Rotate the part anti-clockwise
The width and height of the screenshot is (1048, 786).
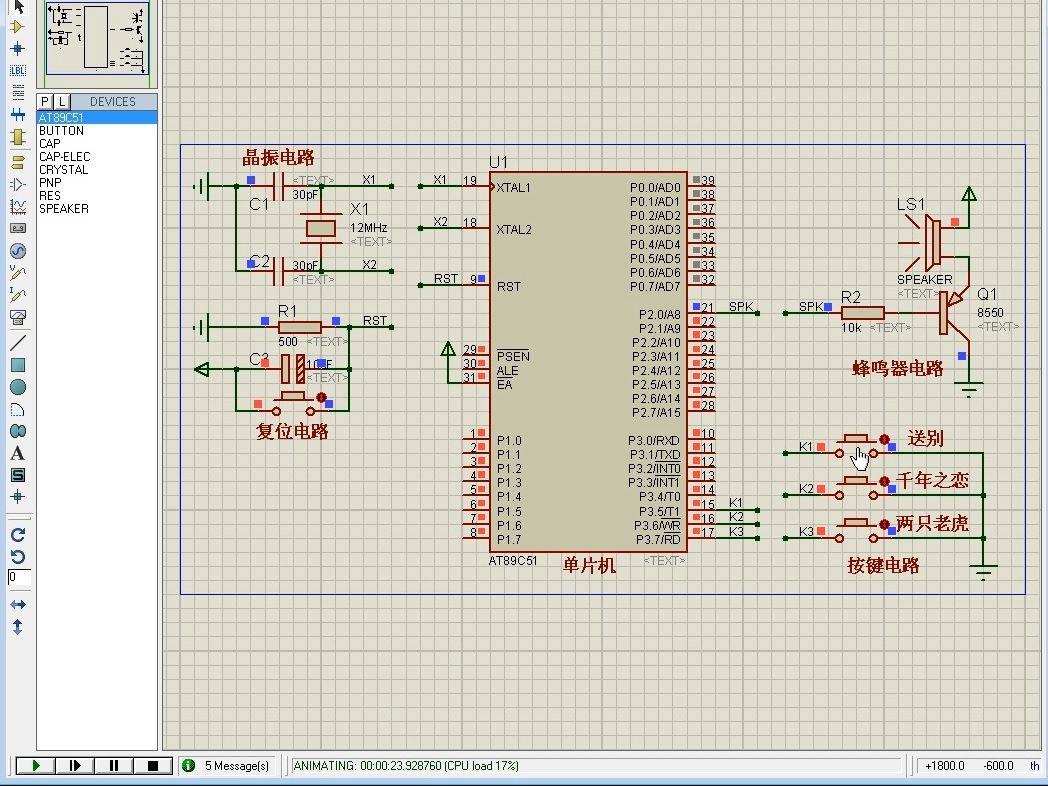click(17, 557)
